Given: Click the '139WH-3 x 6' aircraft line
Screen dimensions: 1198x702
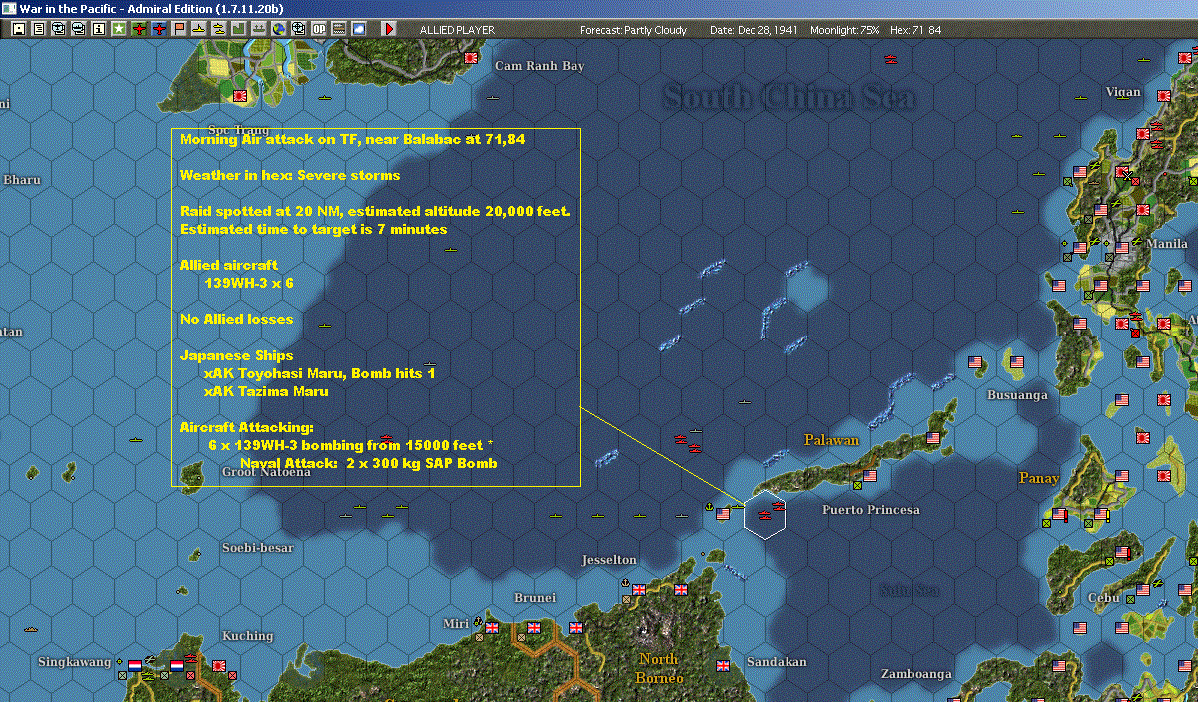Looking at the screenshot, I should pos(248,283).
